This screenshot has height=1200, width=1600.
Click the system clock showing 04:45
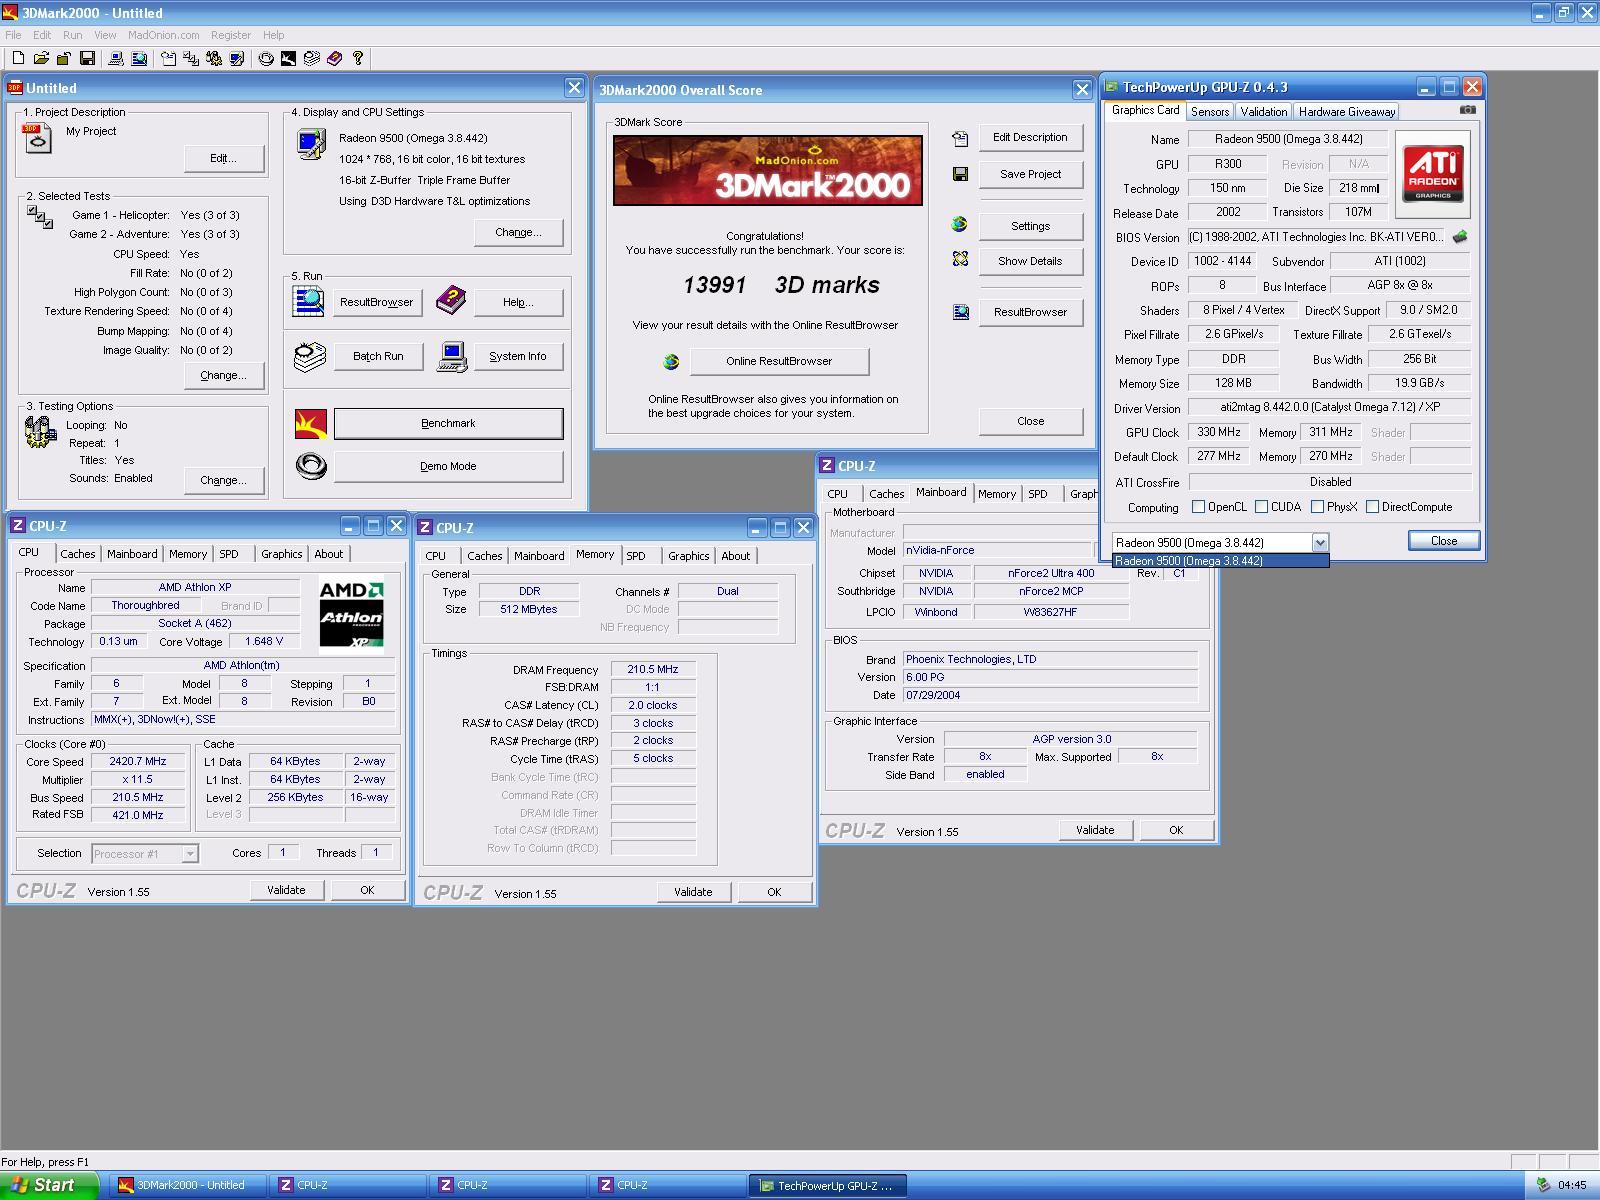point(1572,1186)
